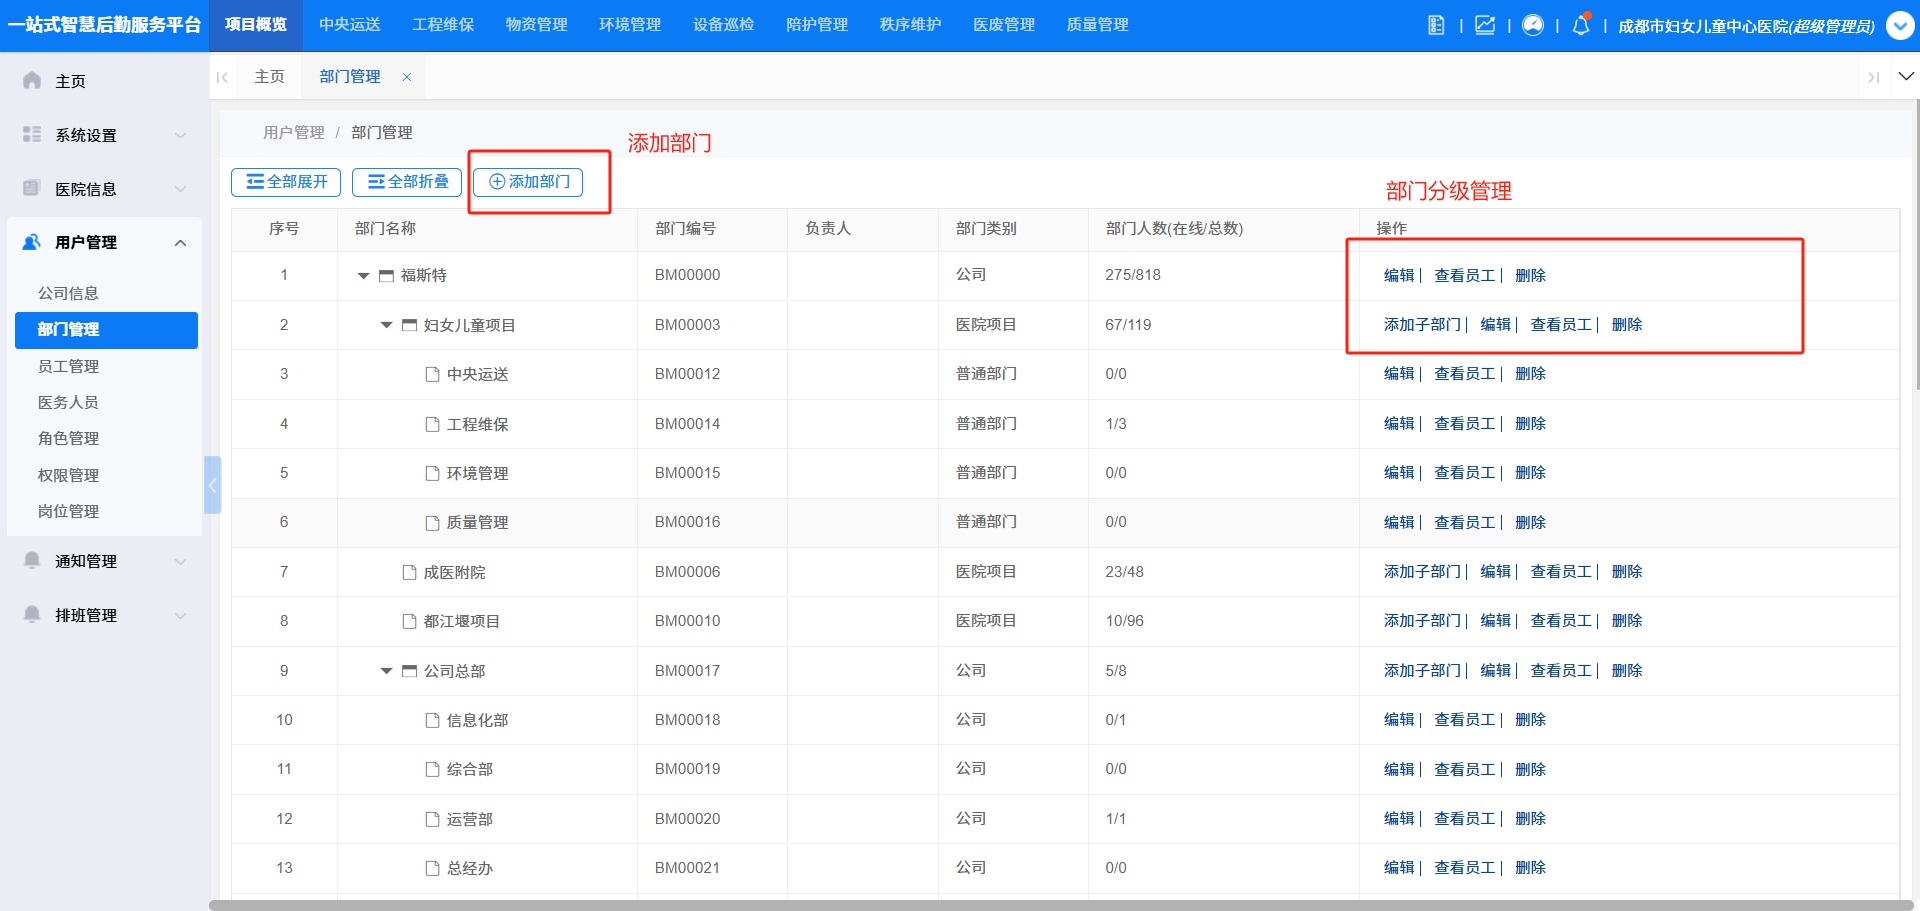Click file icon next to 工程维保
Viewport: 1920px width, 911px height.
pos(432,424)
